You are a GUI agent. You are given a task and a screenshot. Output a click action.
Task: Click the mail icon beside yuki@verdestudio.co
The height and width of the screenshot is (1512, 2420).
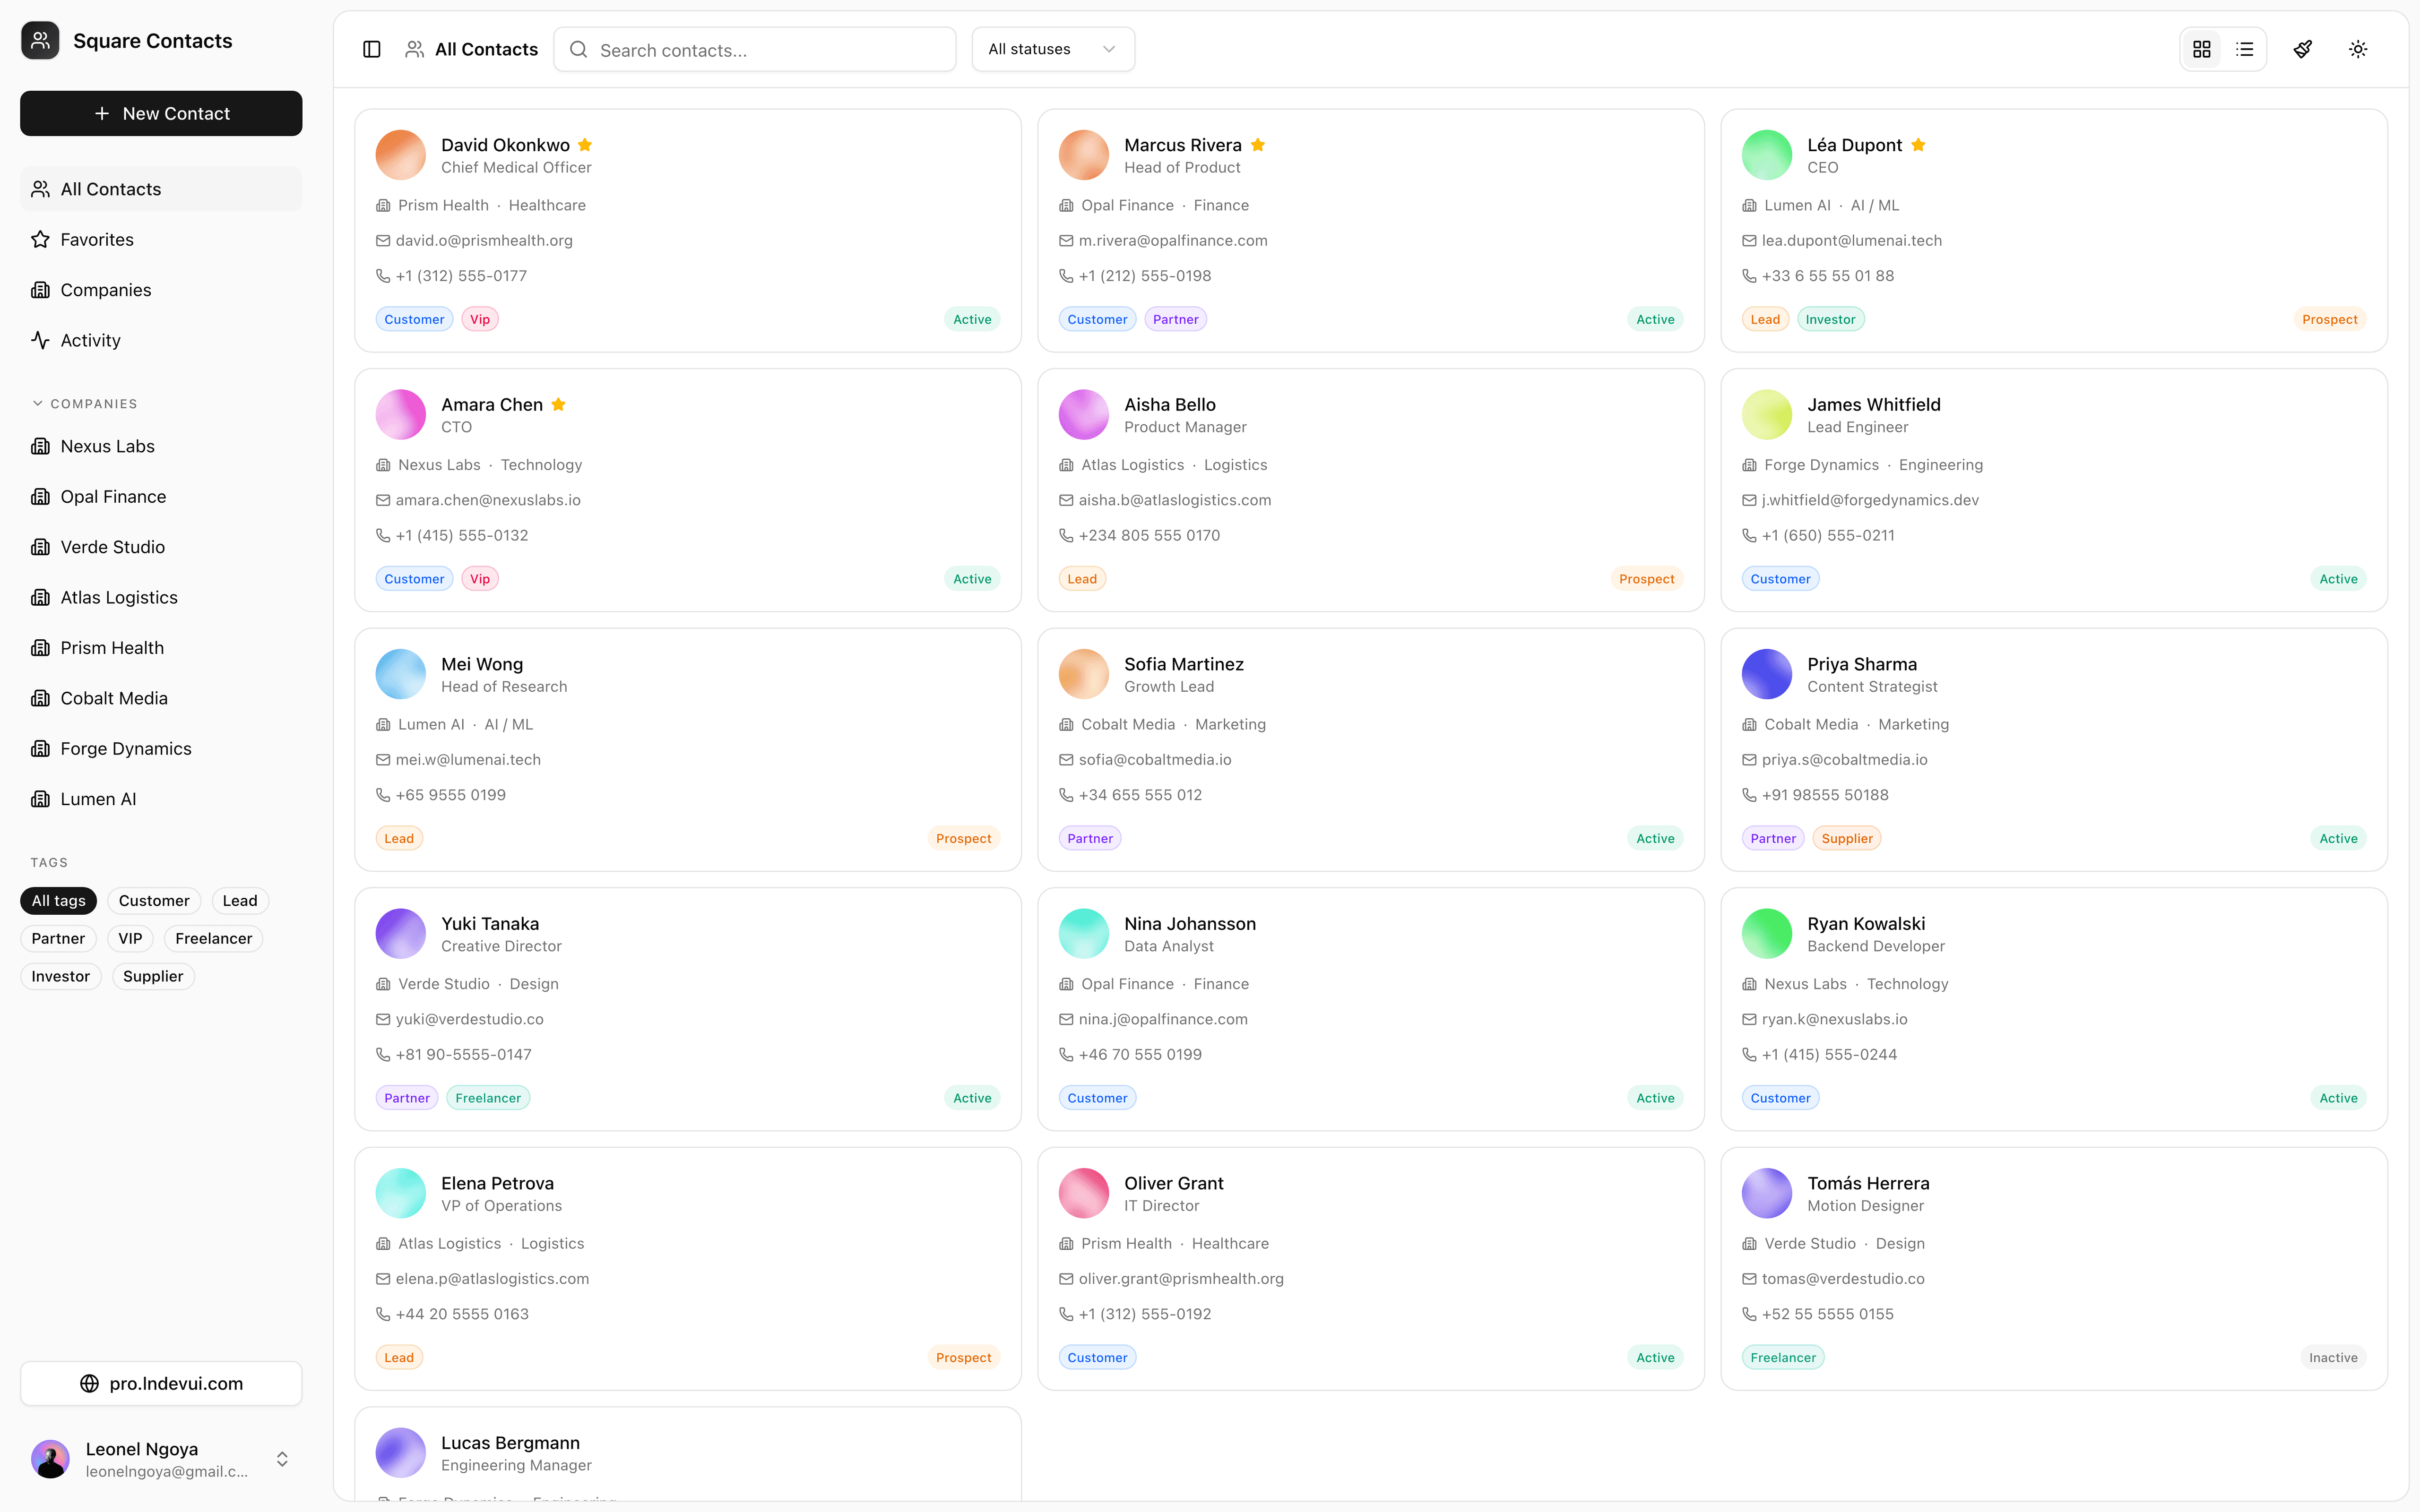[383, 1019]
